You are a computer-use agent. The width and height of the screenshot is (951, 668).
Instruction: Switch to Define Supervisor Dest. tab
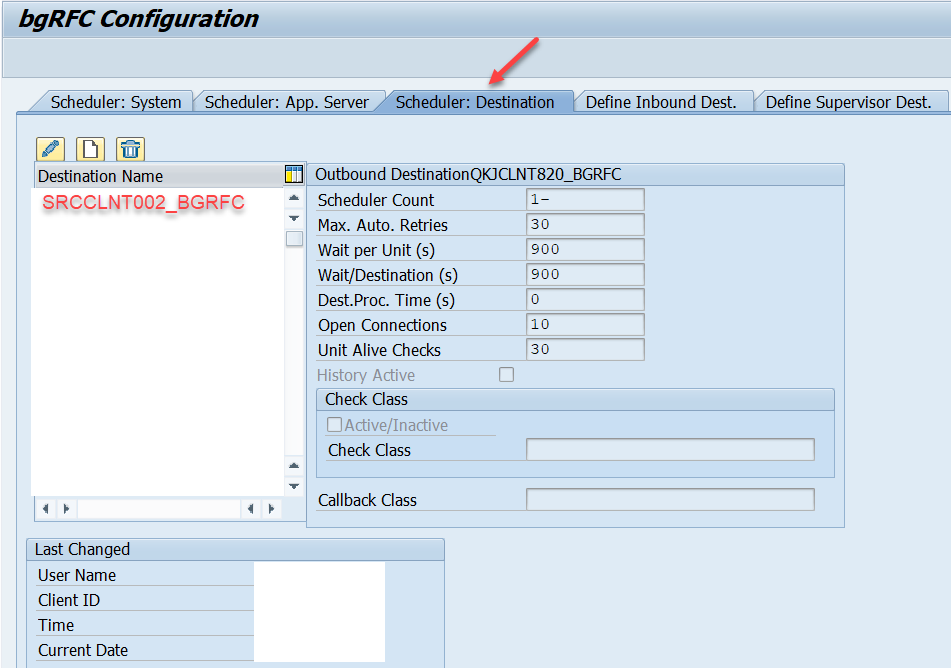[851, 101]
